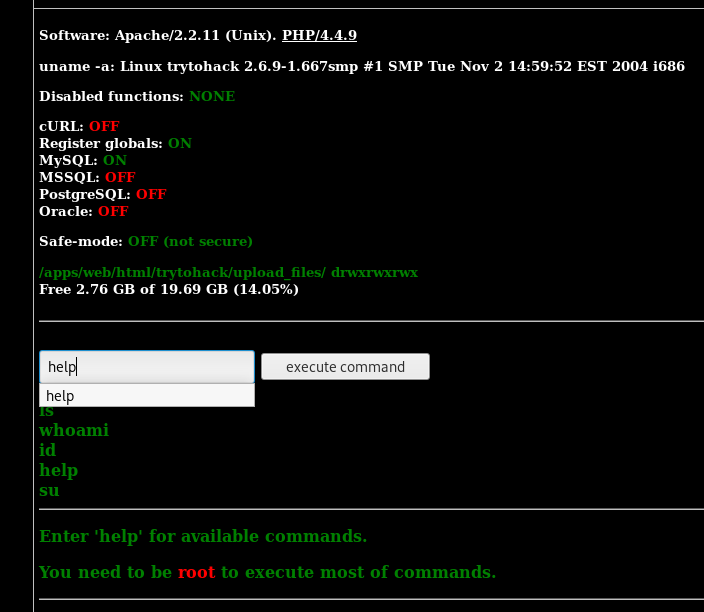Screen dimensions: 704x612
Task: Click the id command in green list
Action: [48, 451]
